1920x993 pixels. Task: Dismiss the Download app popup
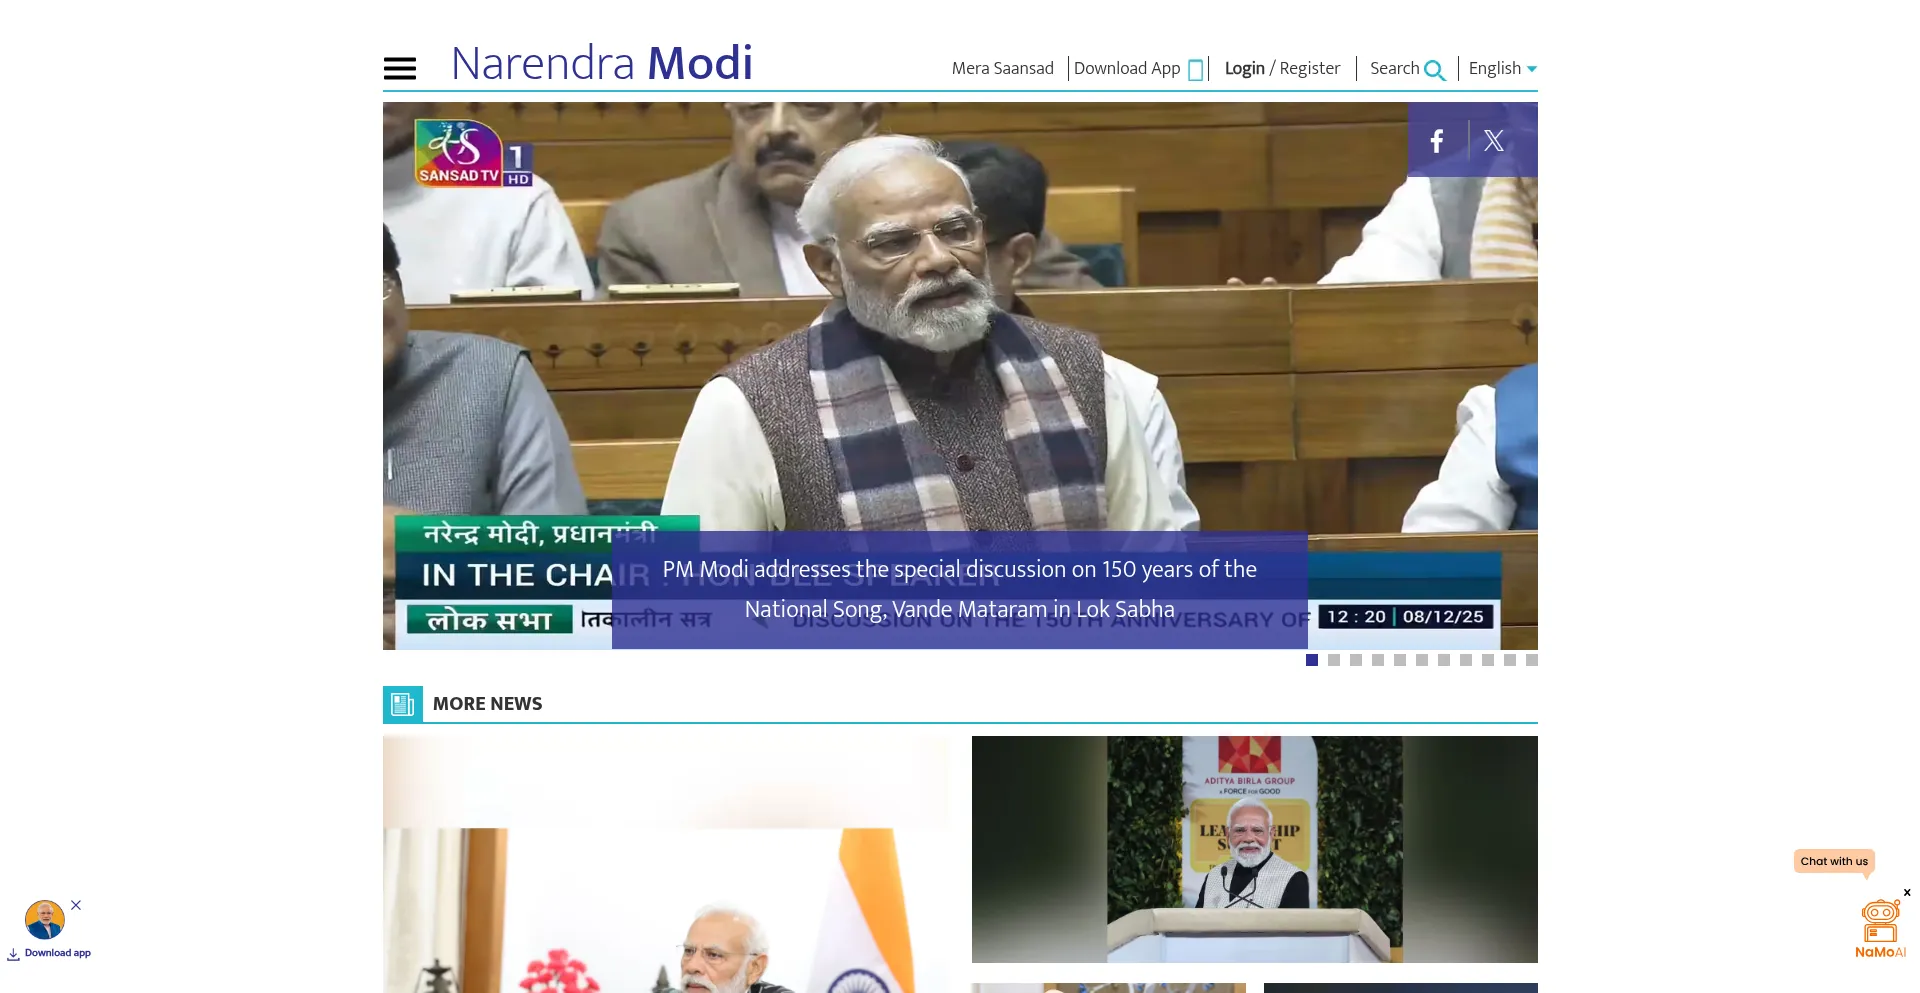(x=76, y=905)
